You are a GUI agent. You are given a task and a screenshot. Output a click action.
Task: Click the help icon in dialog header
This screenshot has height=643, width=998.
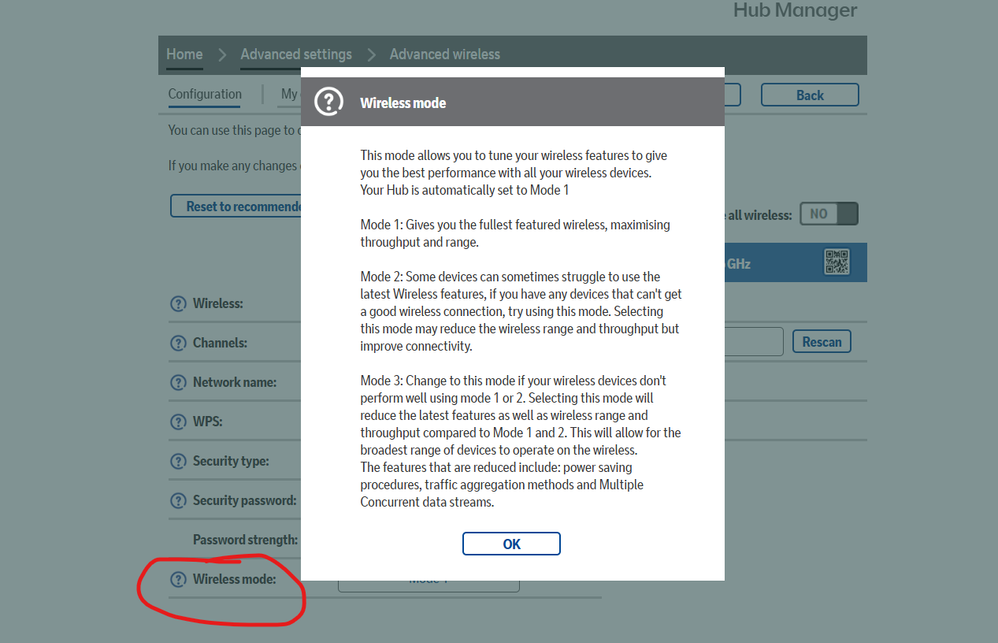329,102
